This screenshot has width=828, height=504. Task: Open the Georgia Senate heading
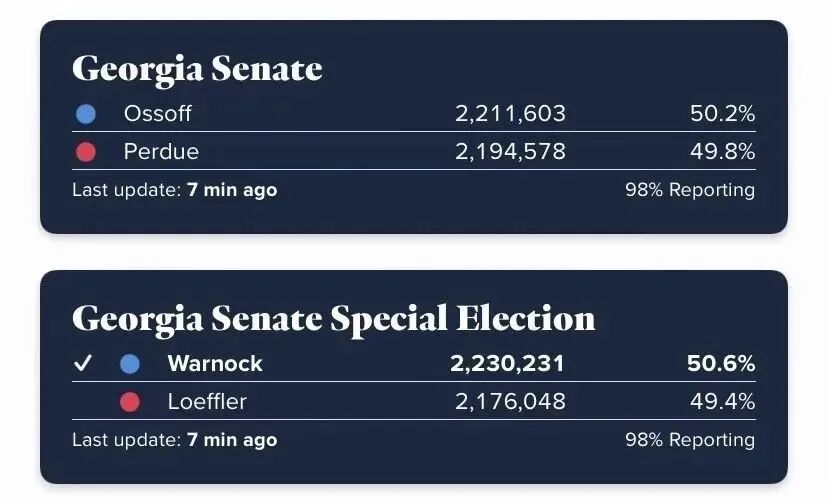click(197, 69)
